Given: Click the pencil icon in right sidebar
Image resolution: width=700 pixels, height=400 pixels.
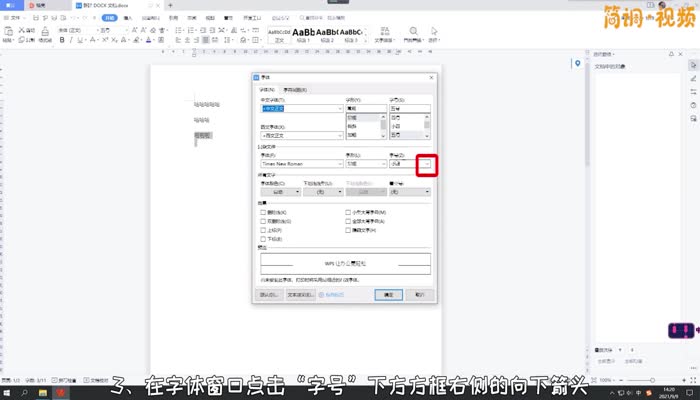Looking at the screenshot, I should click(693, 78).
